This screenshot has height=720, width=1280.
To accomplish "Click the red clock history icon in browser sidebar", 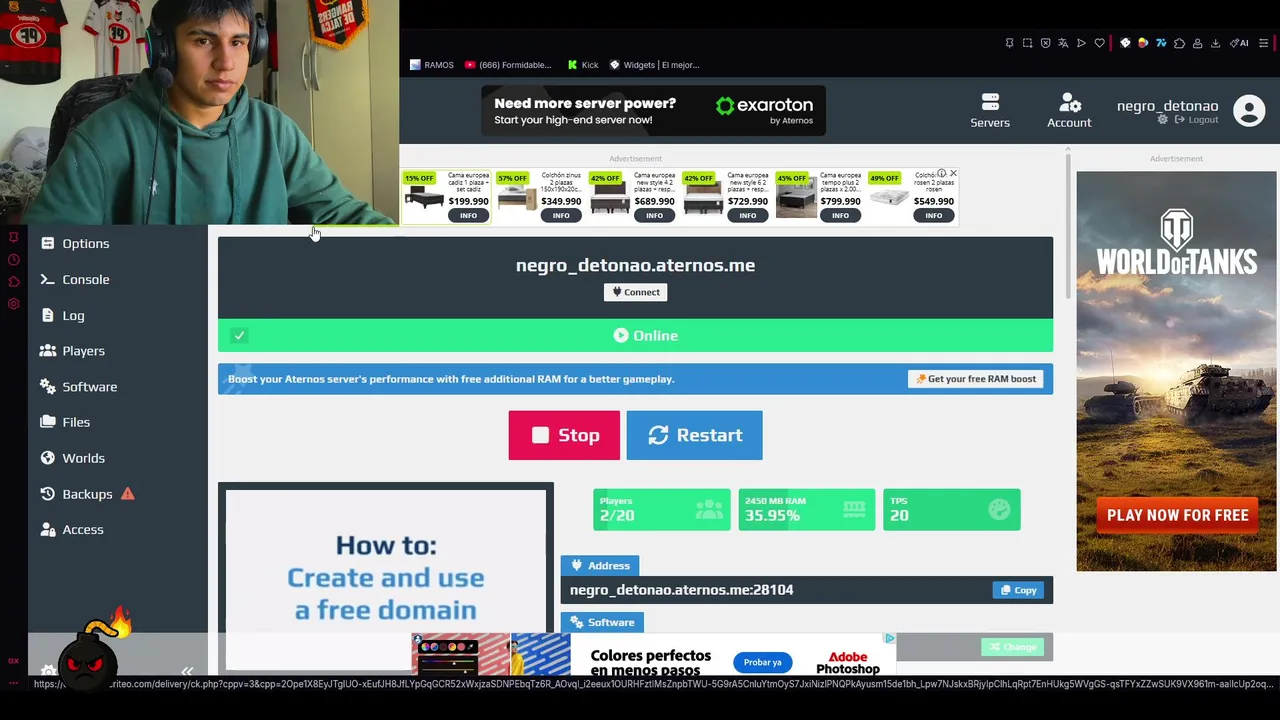I will [x=14, y=260].
